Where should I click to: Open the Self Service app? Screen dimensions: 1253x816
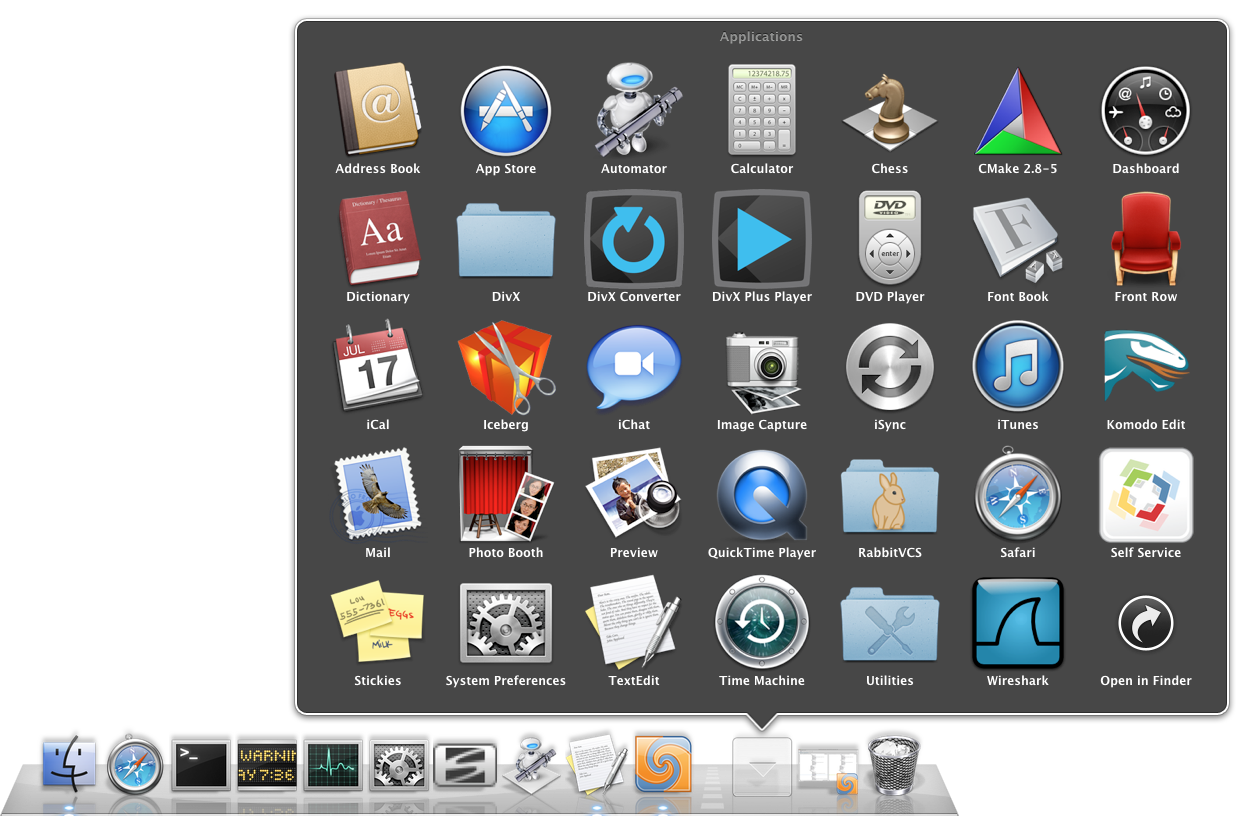[x=1145, y=495]
